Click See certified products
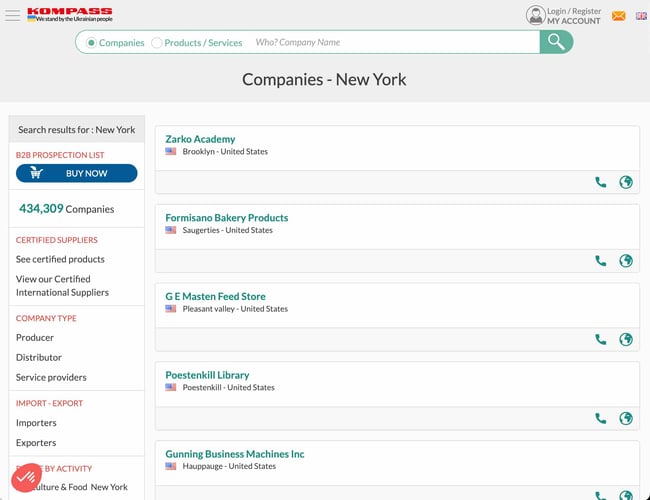 60,259
